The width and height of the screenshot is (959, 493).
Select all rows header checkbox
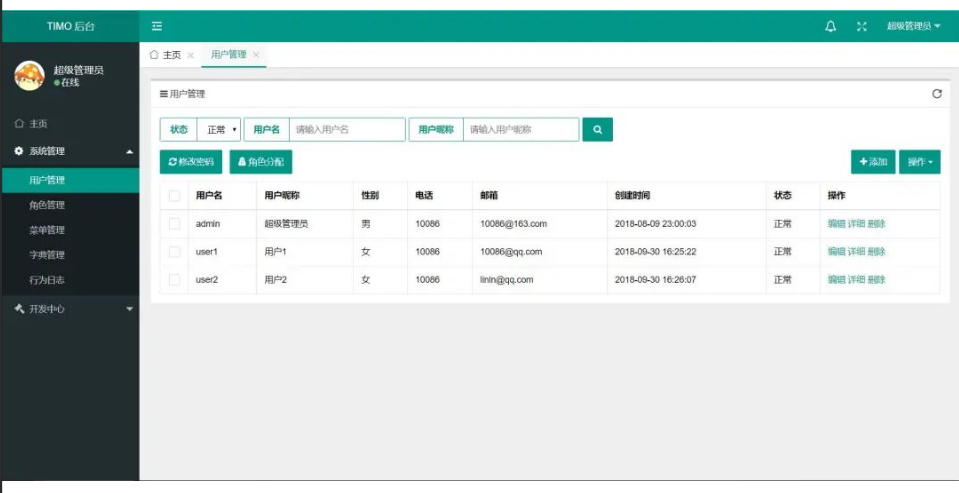tap(174, 196)
